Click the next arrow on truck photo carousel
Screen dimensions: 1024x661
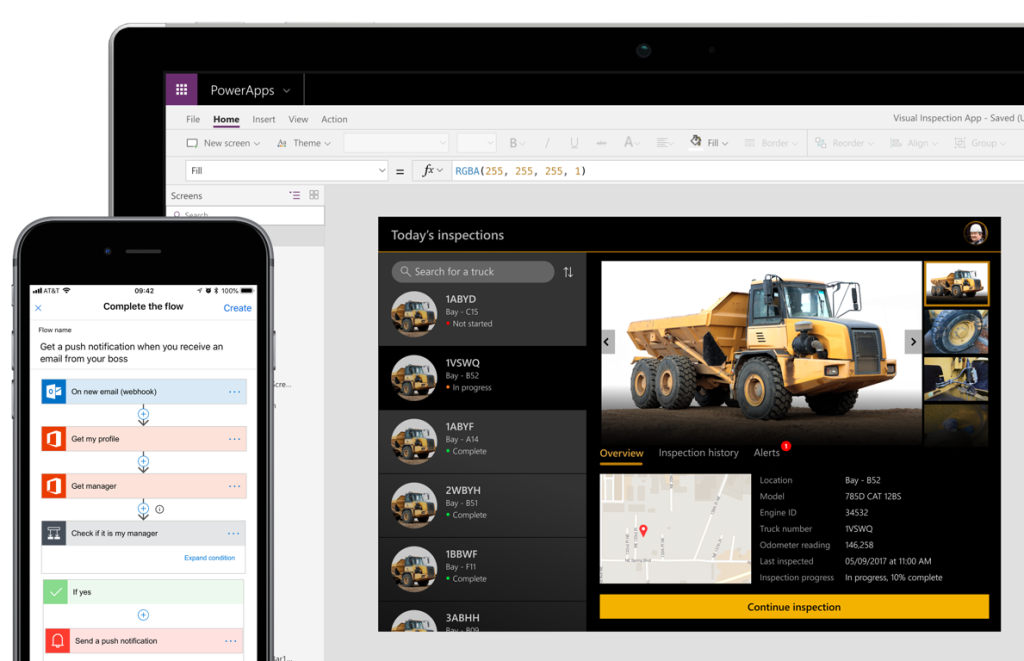point(913,341)
